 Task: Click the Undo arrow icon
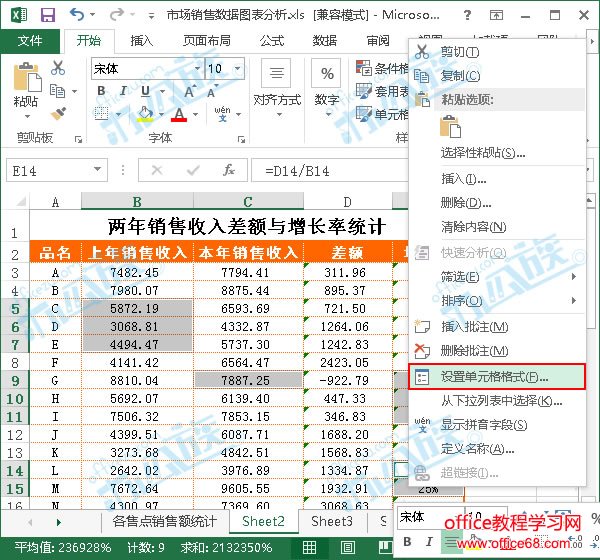[78, 15]
